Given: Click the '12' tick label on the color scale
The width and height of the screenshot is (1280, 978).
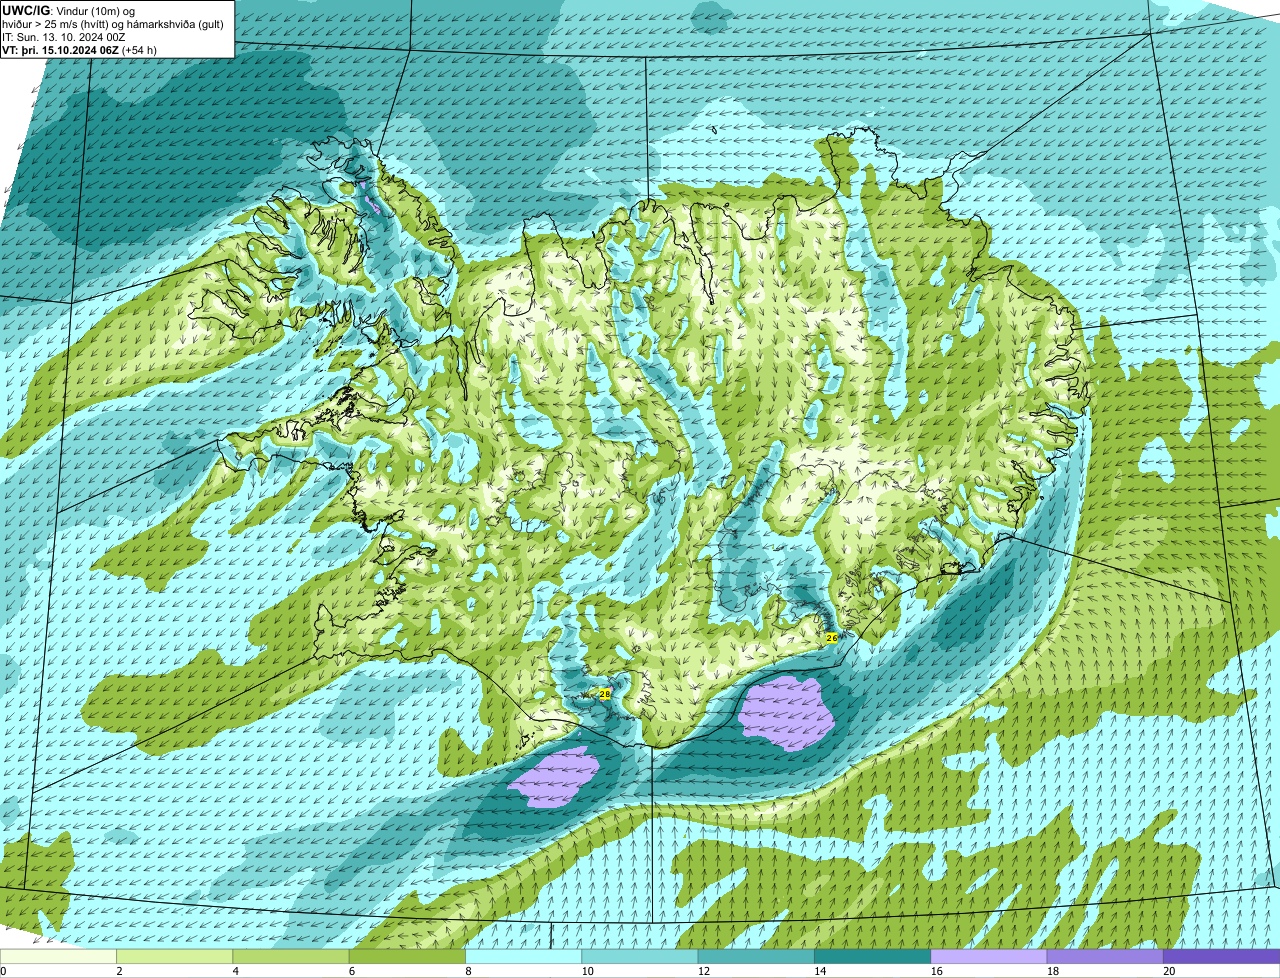Looking at the screenshot, I should (x=703, y=971).
